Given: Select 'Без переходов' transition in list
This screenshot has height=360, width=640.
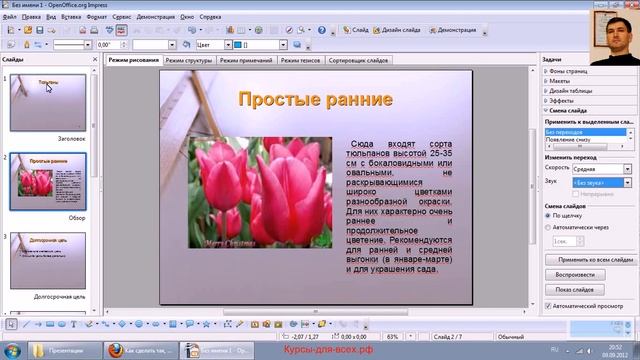Looking at the screenshot, I should tap(585, 132).
